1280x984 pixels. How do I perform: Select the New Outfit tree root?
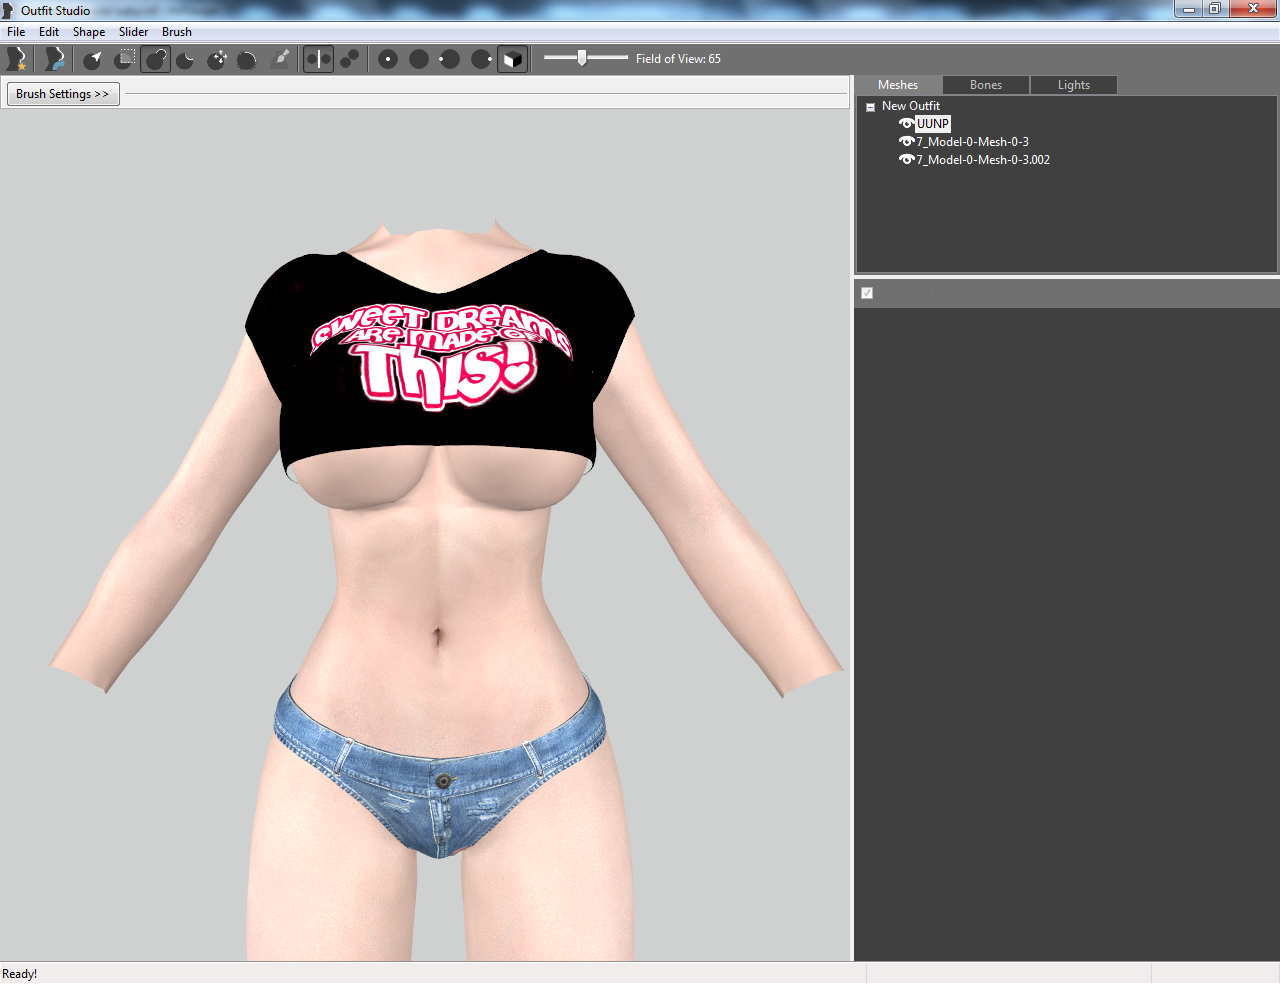[911, 106]
